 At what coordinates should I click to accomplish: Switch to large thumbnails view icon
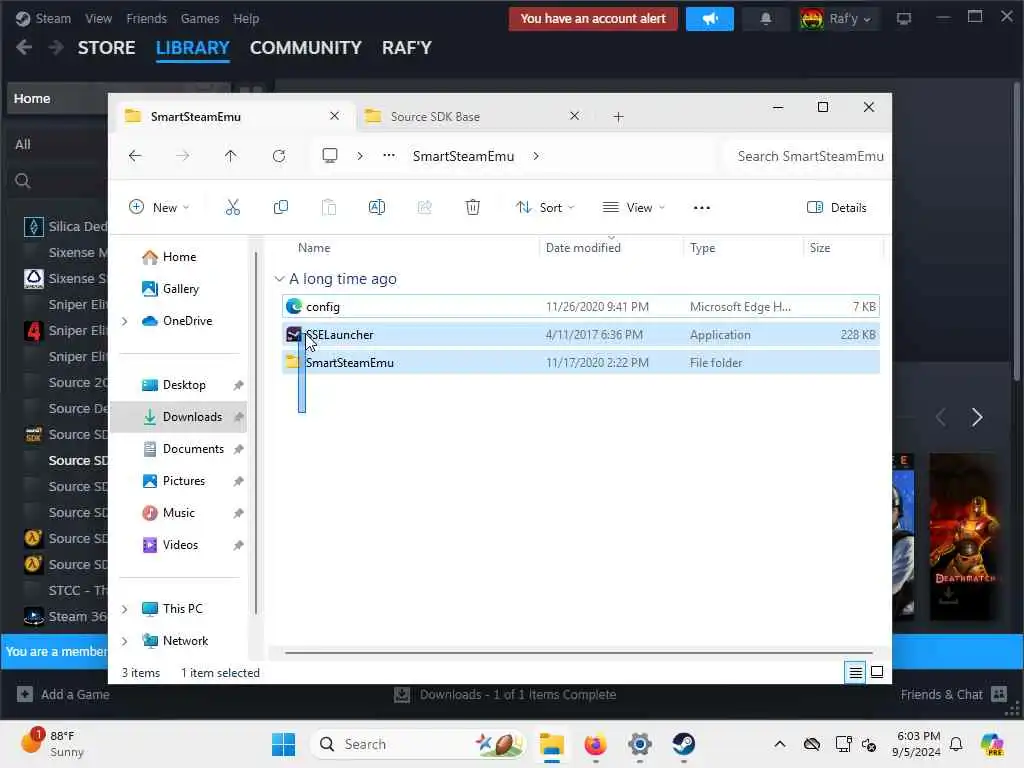pos(877,673)
